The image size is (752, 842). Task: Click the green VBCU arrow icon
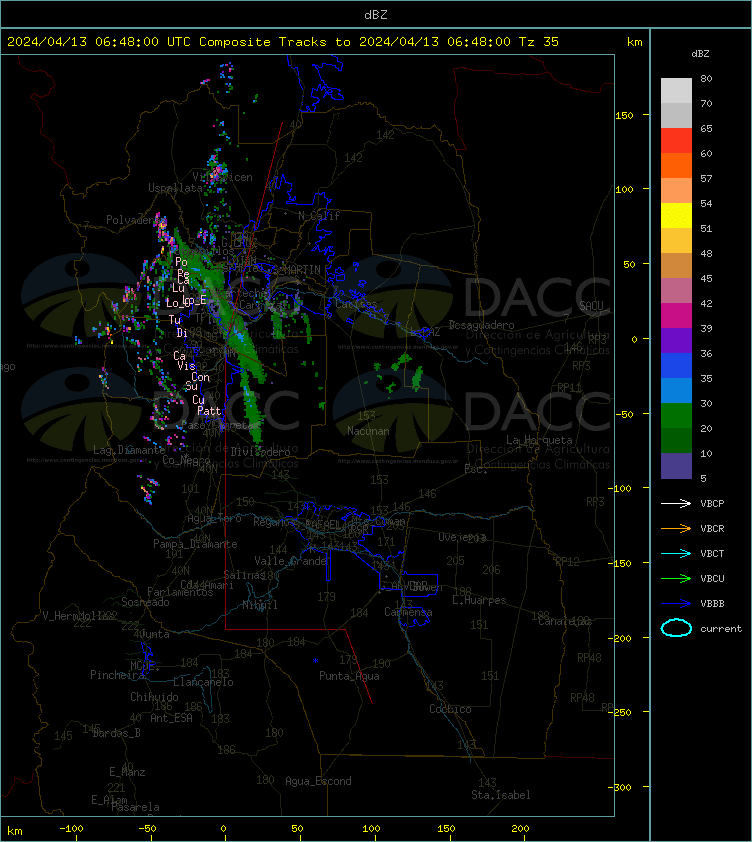pos(676,578)
